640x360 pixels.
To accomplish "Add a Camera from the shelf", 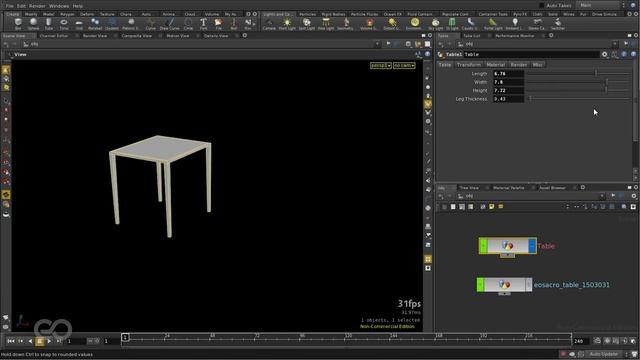I will pyautogui.click(x=269, y=24).
